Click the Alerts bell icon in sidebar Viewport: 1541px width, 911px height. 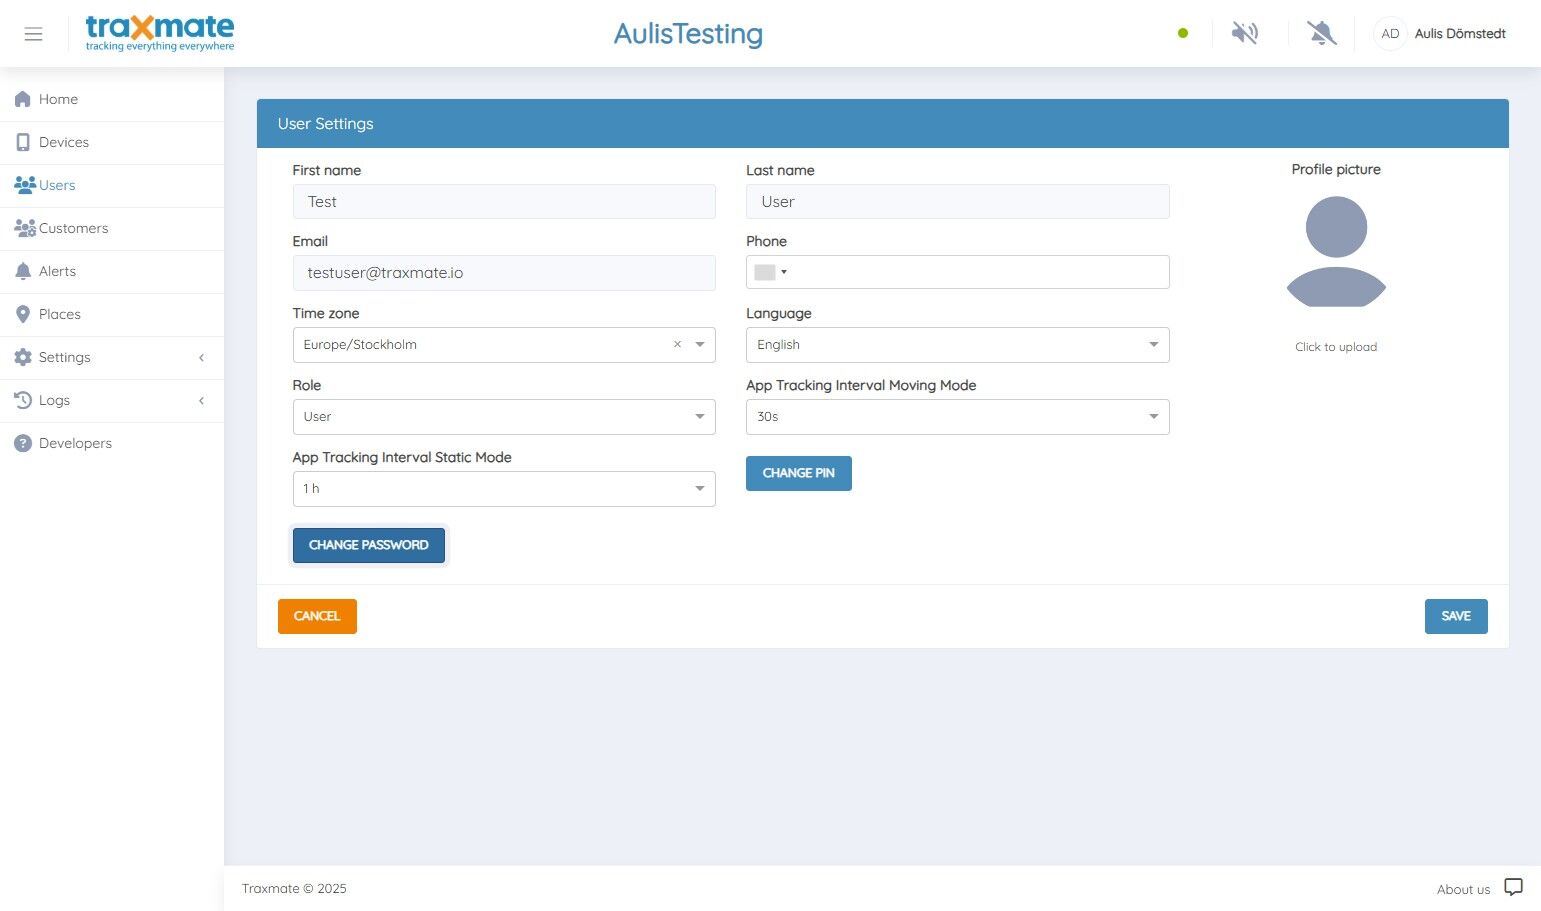pos(23,271)
